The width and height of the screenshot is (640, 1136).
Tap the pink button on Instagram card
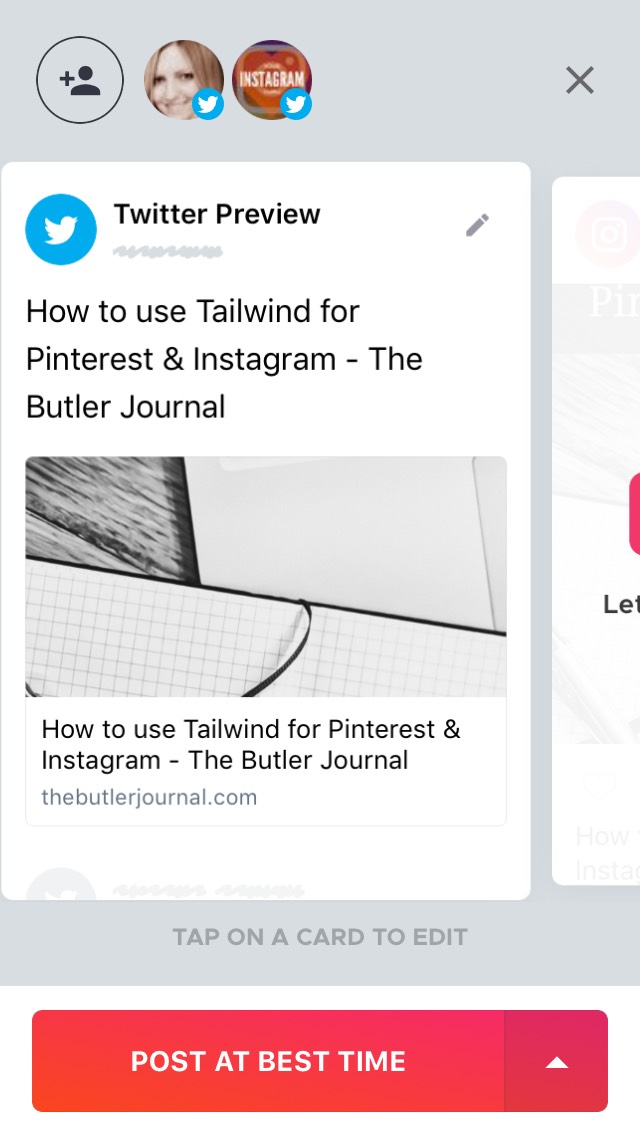(x=634, y=514)
